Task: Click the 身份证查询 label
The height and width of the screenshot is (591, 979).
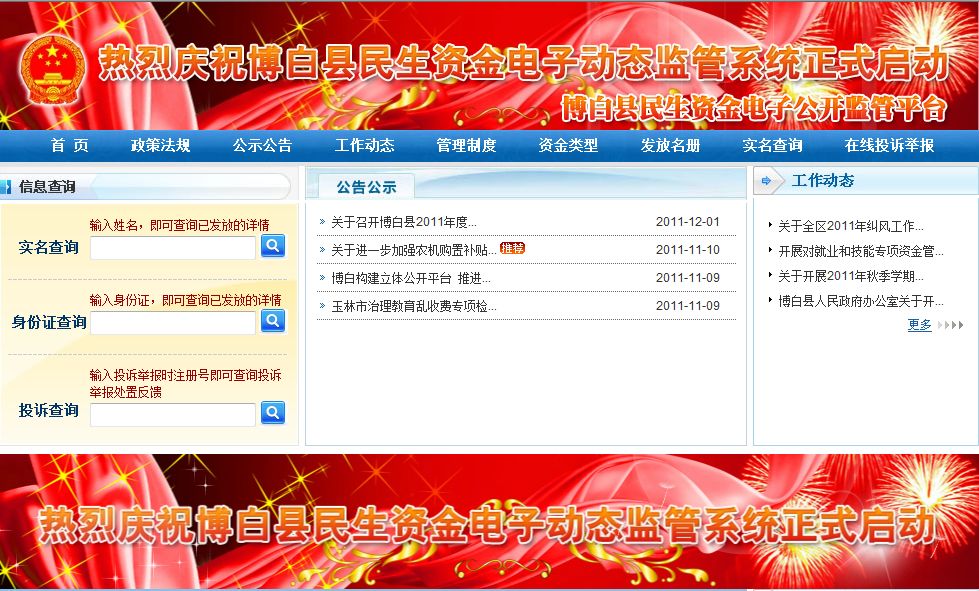Action: (49, 323)
